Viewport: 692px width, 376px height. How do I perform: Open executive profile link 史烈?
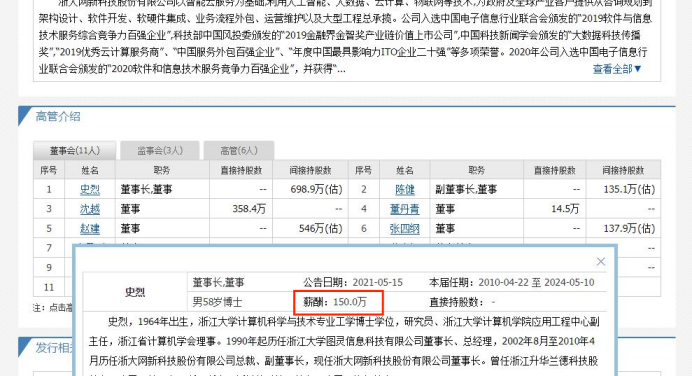[90, 189]
